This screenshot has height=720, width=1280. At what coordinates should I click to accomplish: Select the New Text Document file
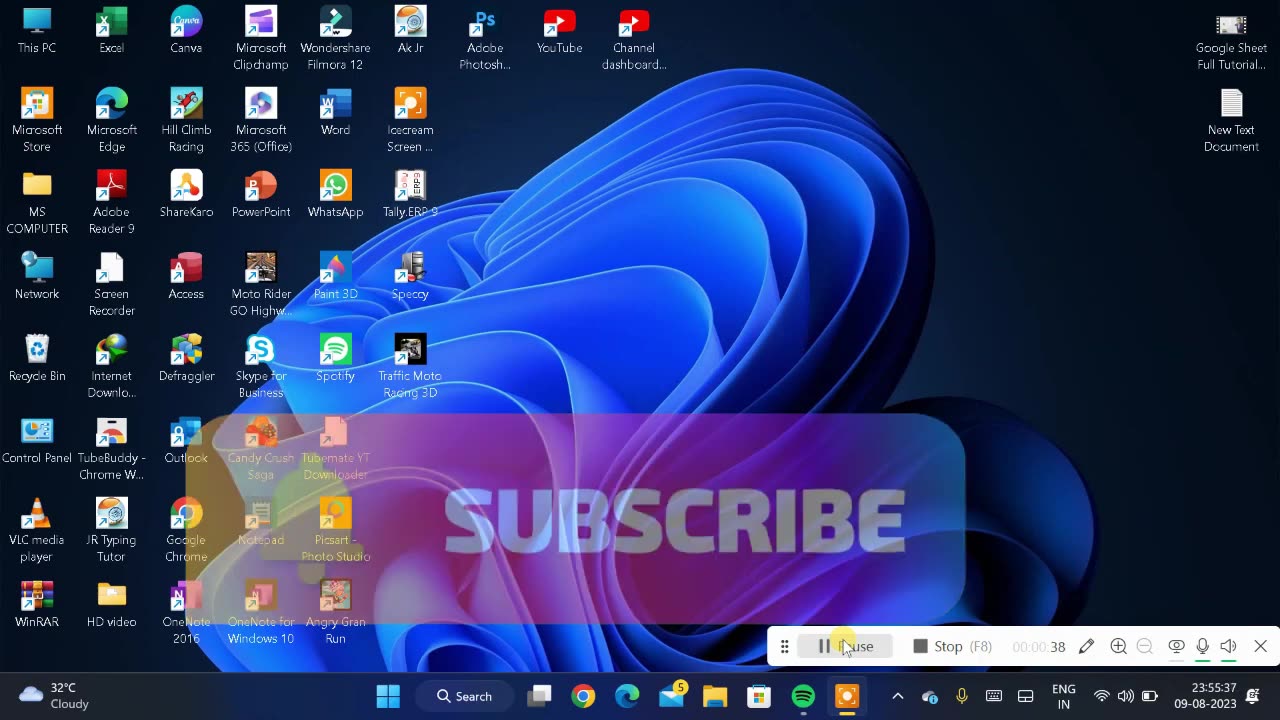point(1231,121)
